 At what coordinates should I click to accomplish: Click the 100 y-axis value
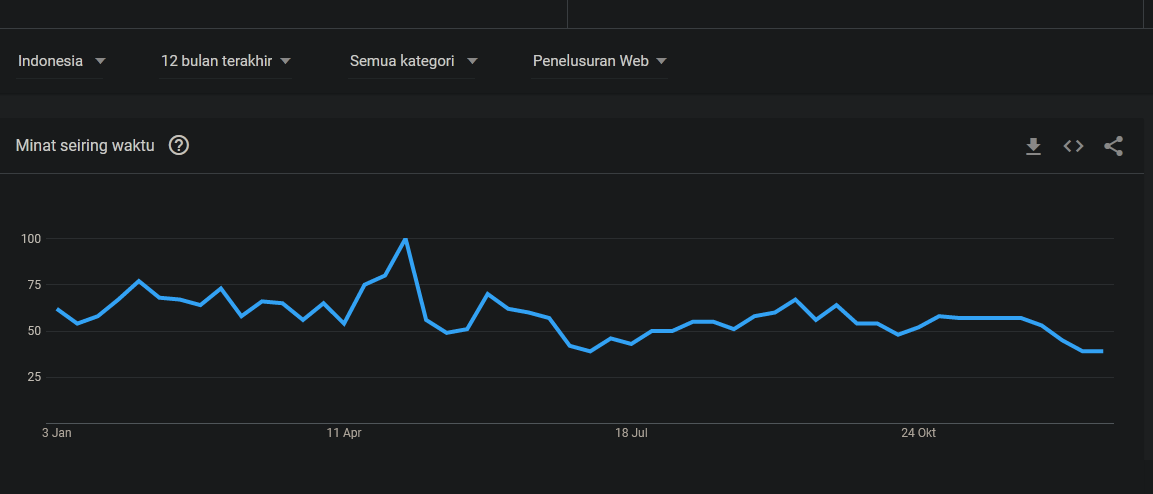[x=32, y=238]
